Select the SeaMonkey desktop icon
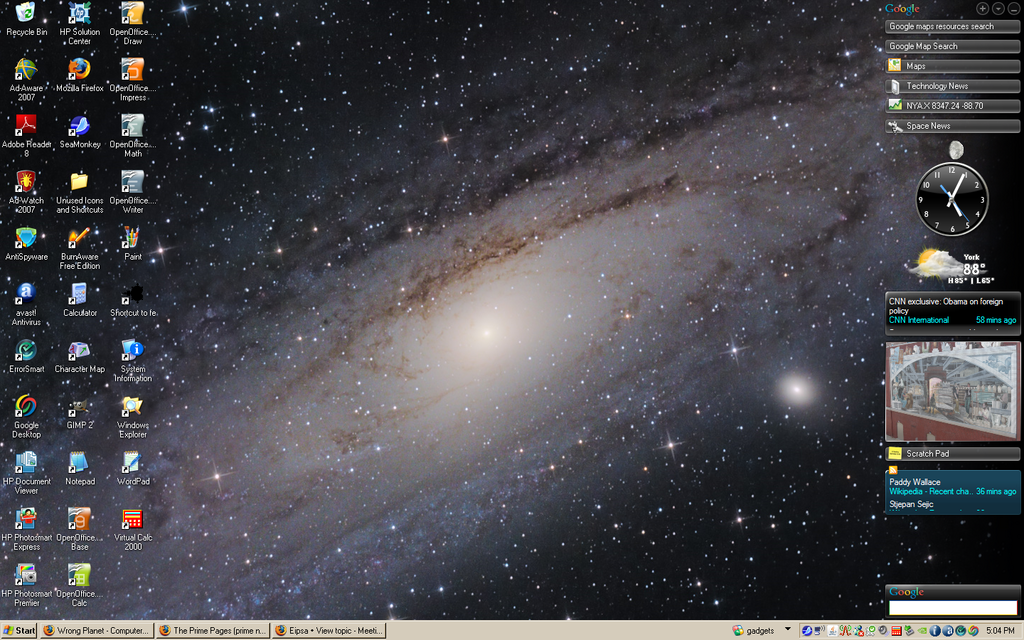Viewport: 1024px width, 640px height. pos(80,131)
